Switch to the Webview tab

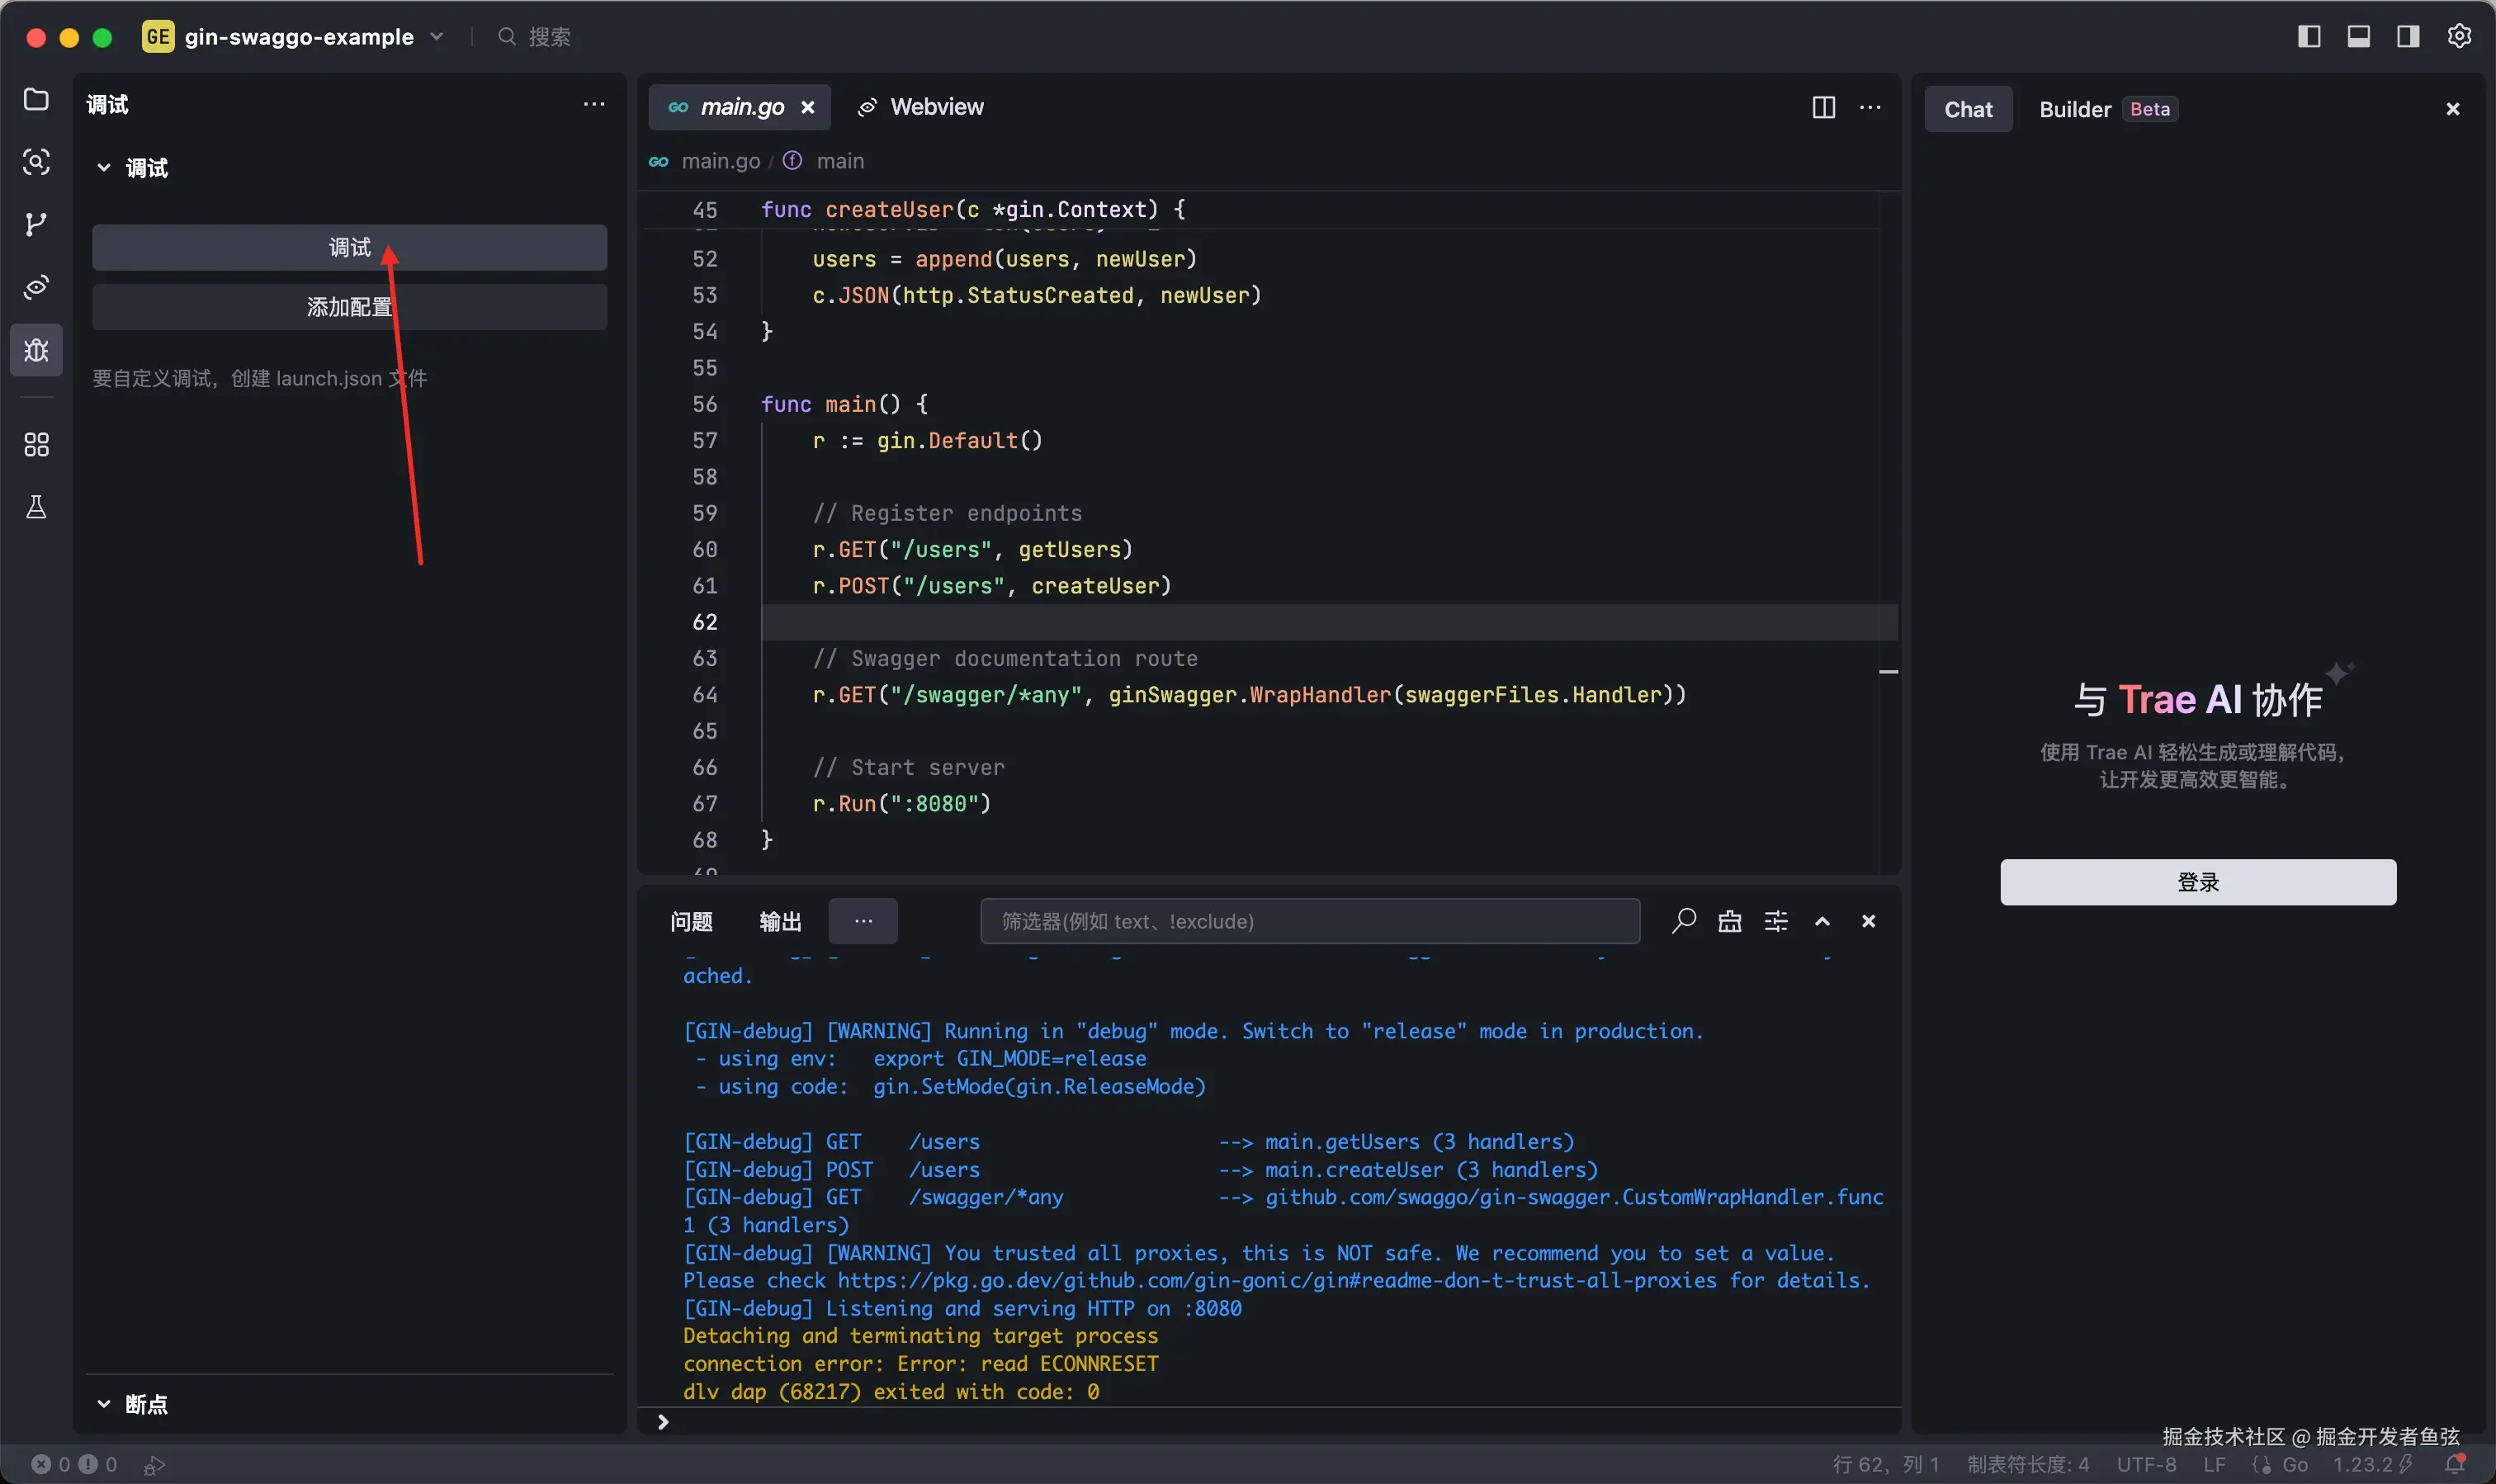(x=921, y=107)
